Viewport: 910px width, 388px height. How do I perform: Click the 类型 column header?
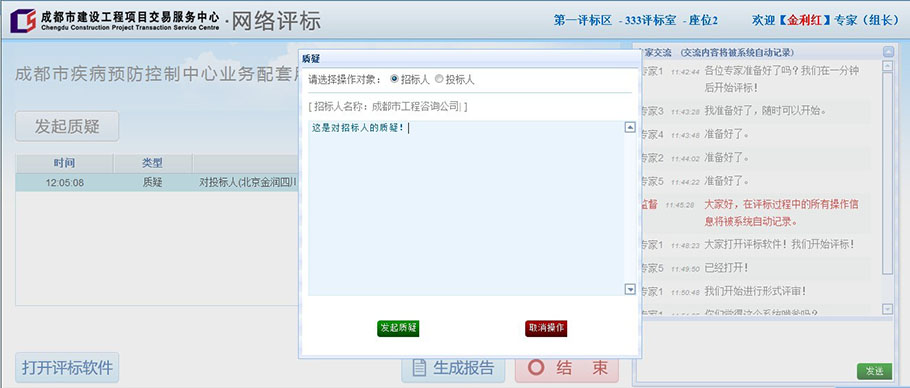point(153,163)
